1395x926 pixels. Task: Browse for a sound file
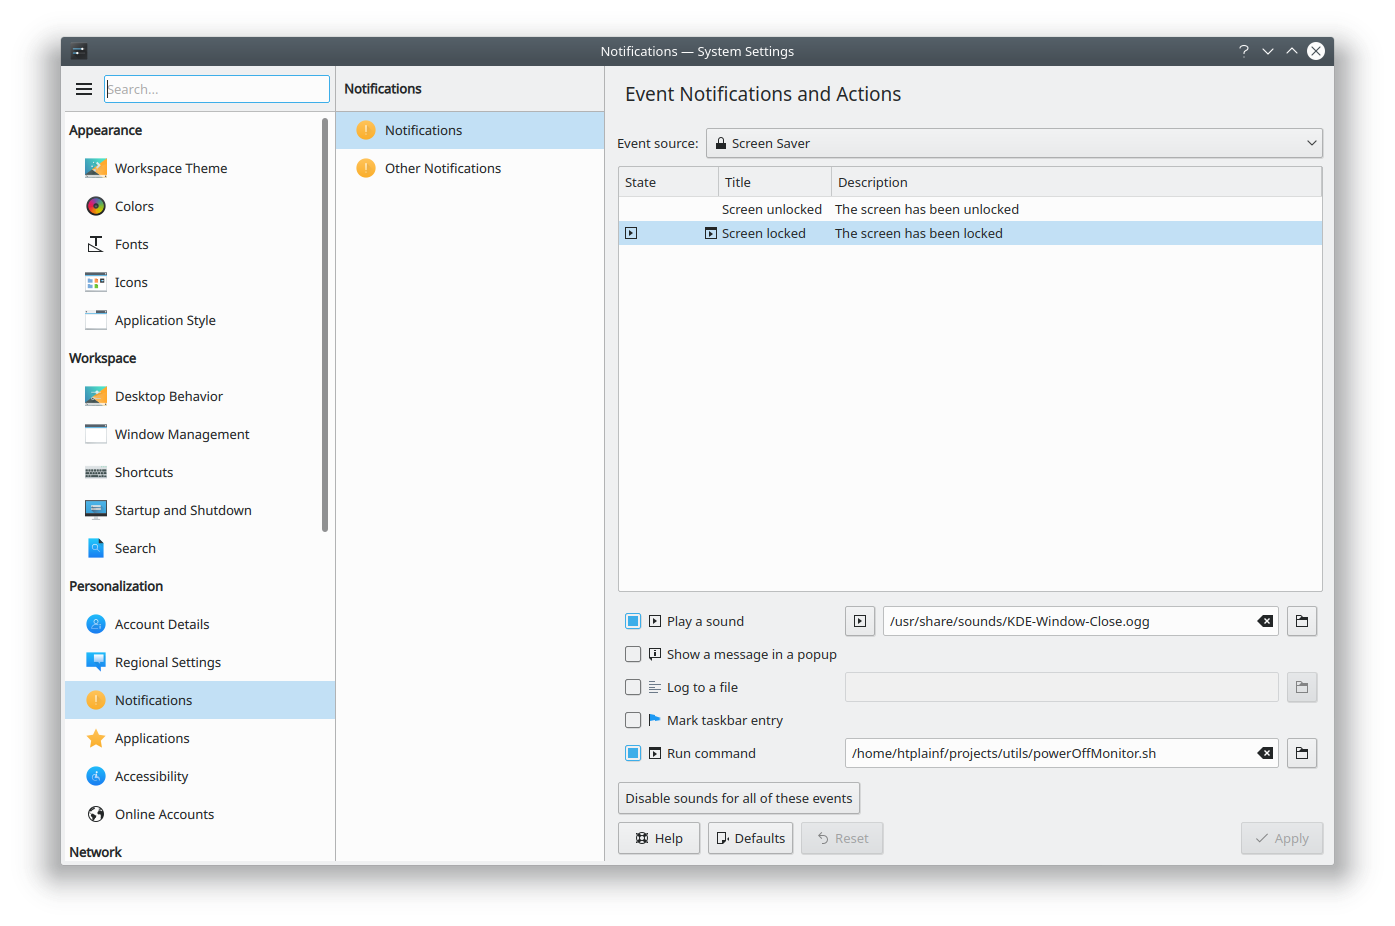coord(1302,621)
